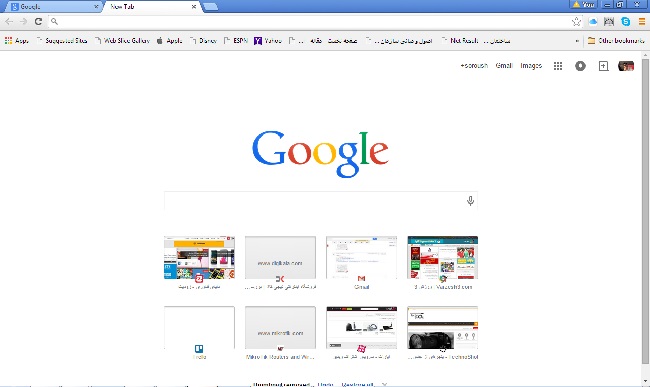Screen dimensions: 650x387
Task: Select the New Tab tab
Action: coord(152,7)
